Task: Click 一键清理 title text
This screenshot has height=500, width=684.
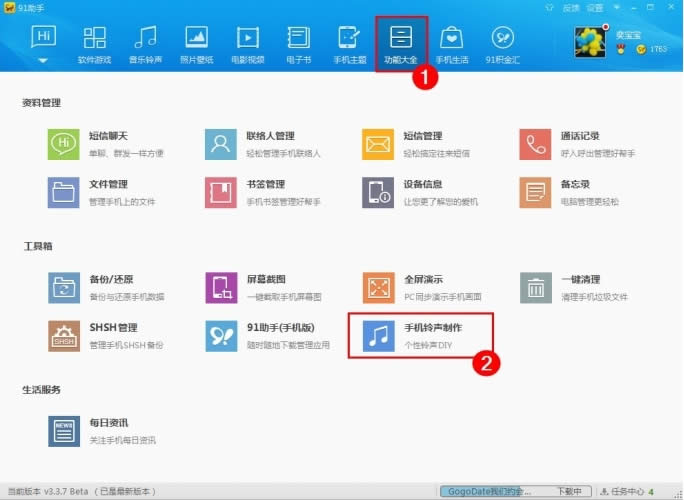Action: point(580,280)
